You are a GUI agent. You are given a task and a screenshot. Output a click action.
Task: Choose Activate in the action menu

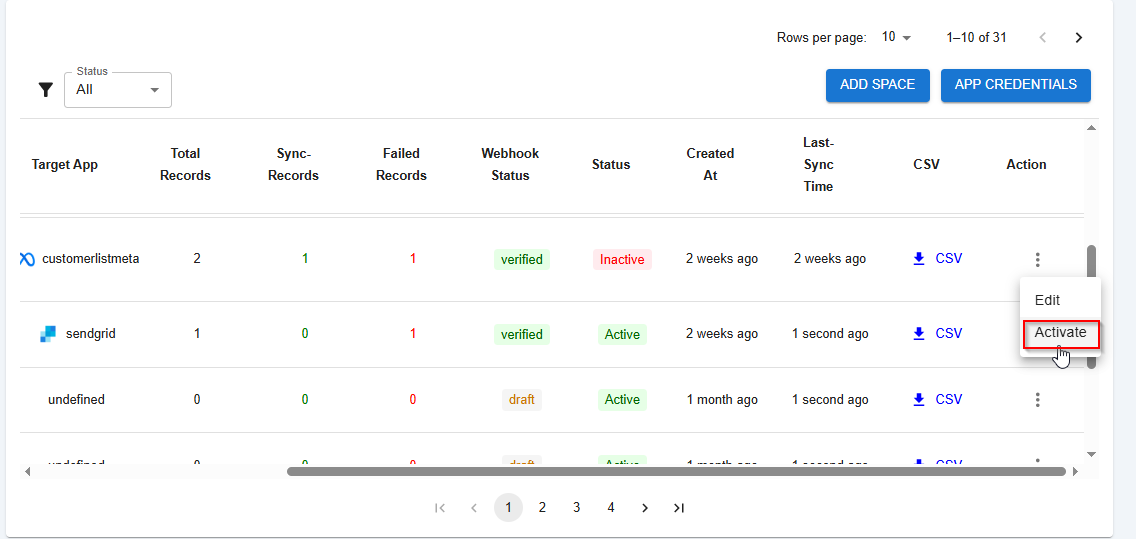(1060, 333)
